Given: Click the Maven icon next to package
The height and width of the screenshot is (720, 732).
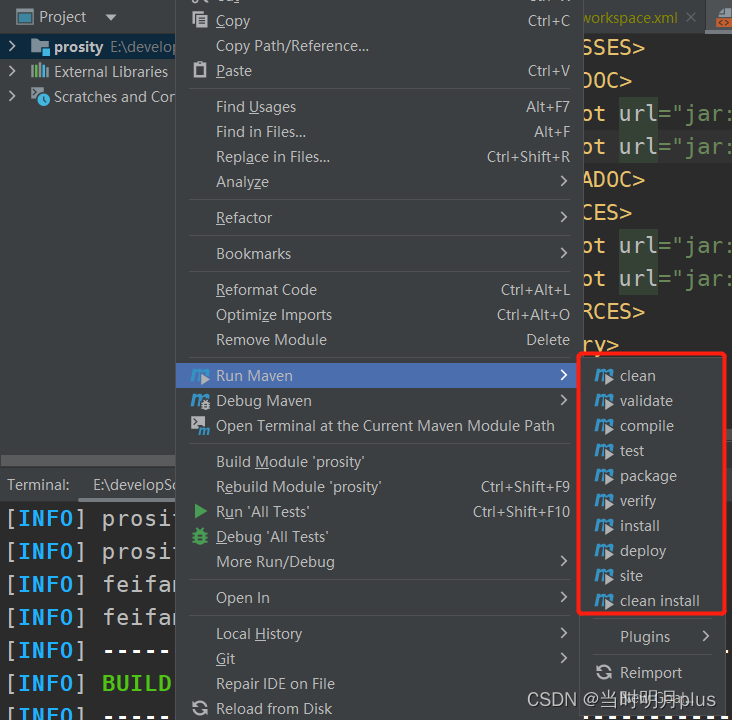Looking at the screenshot, I should [603, 476].
